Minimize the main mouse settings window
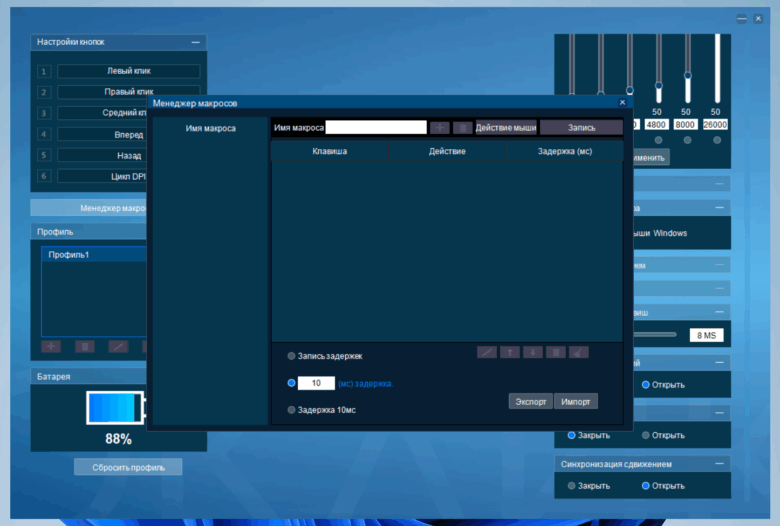This screenshot has height=526, width=780. [742, 19]
